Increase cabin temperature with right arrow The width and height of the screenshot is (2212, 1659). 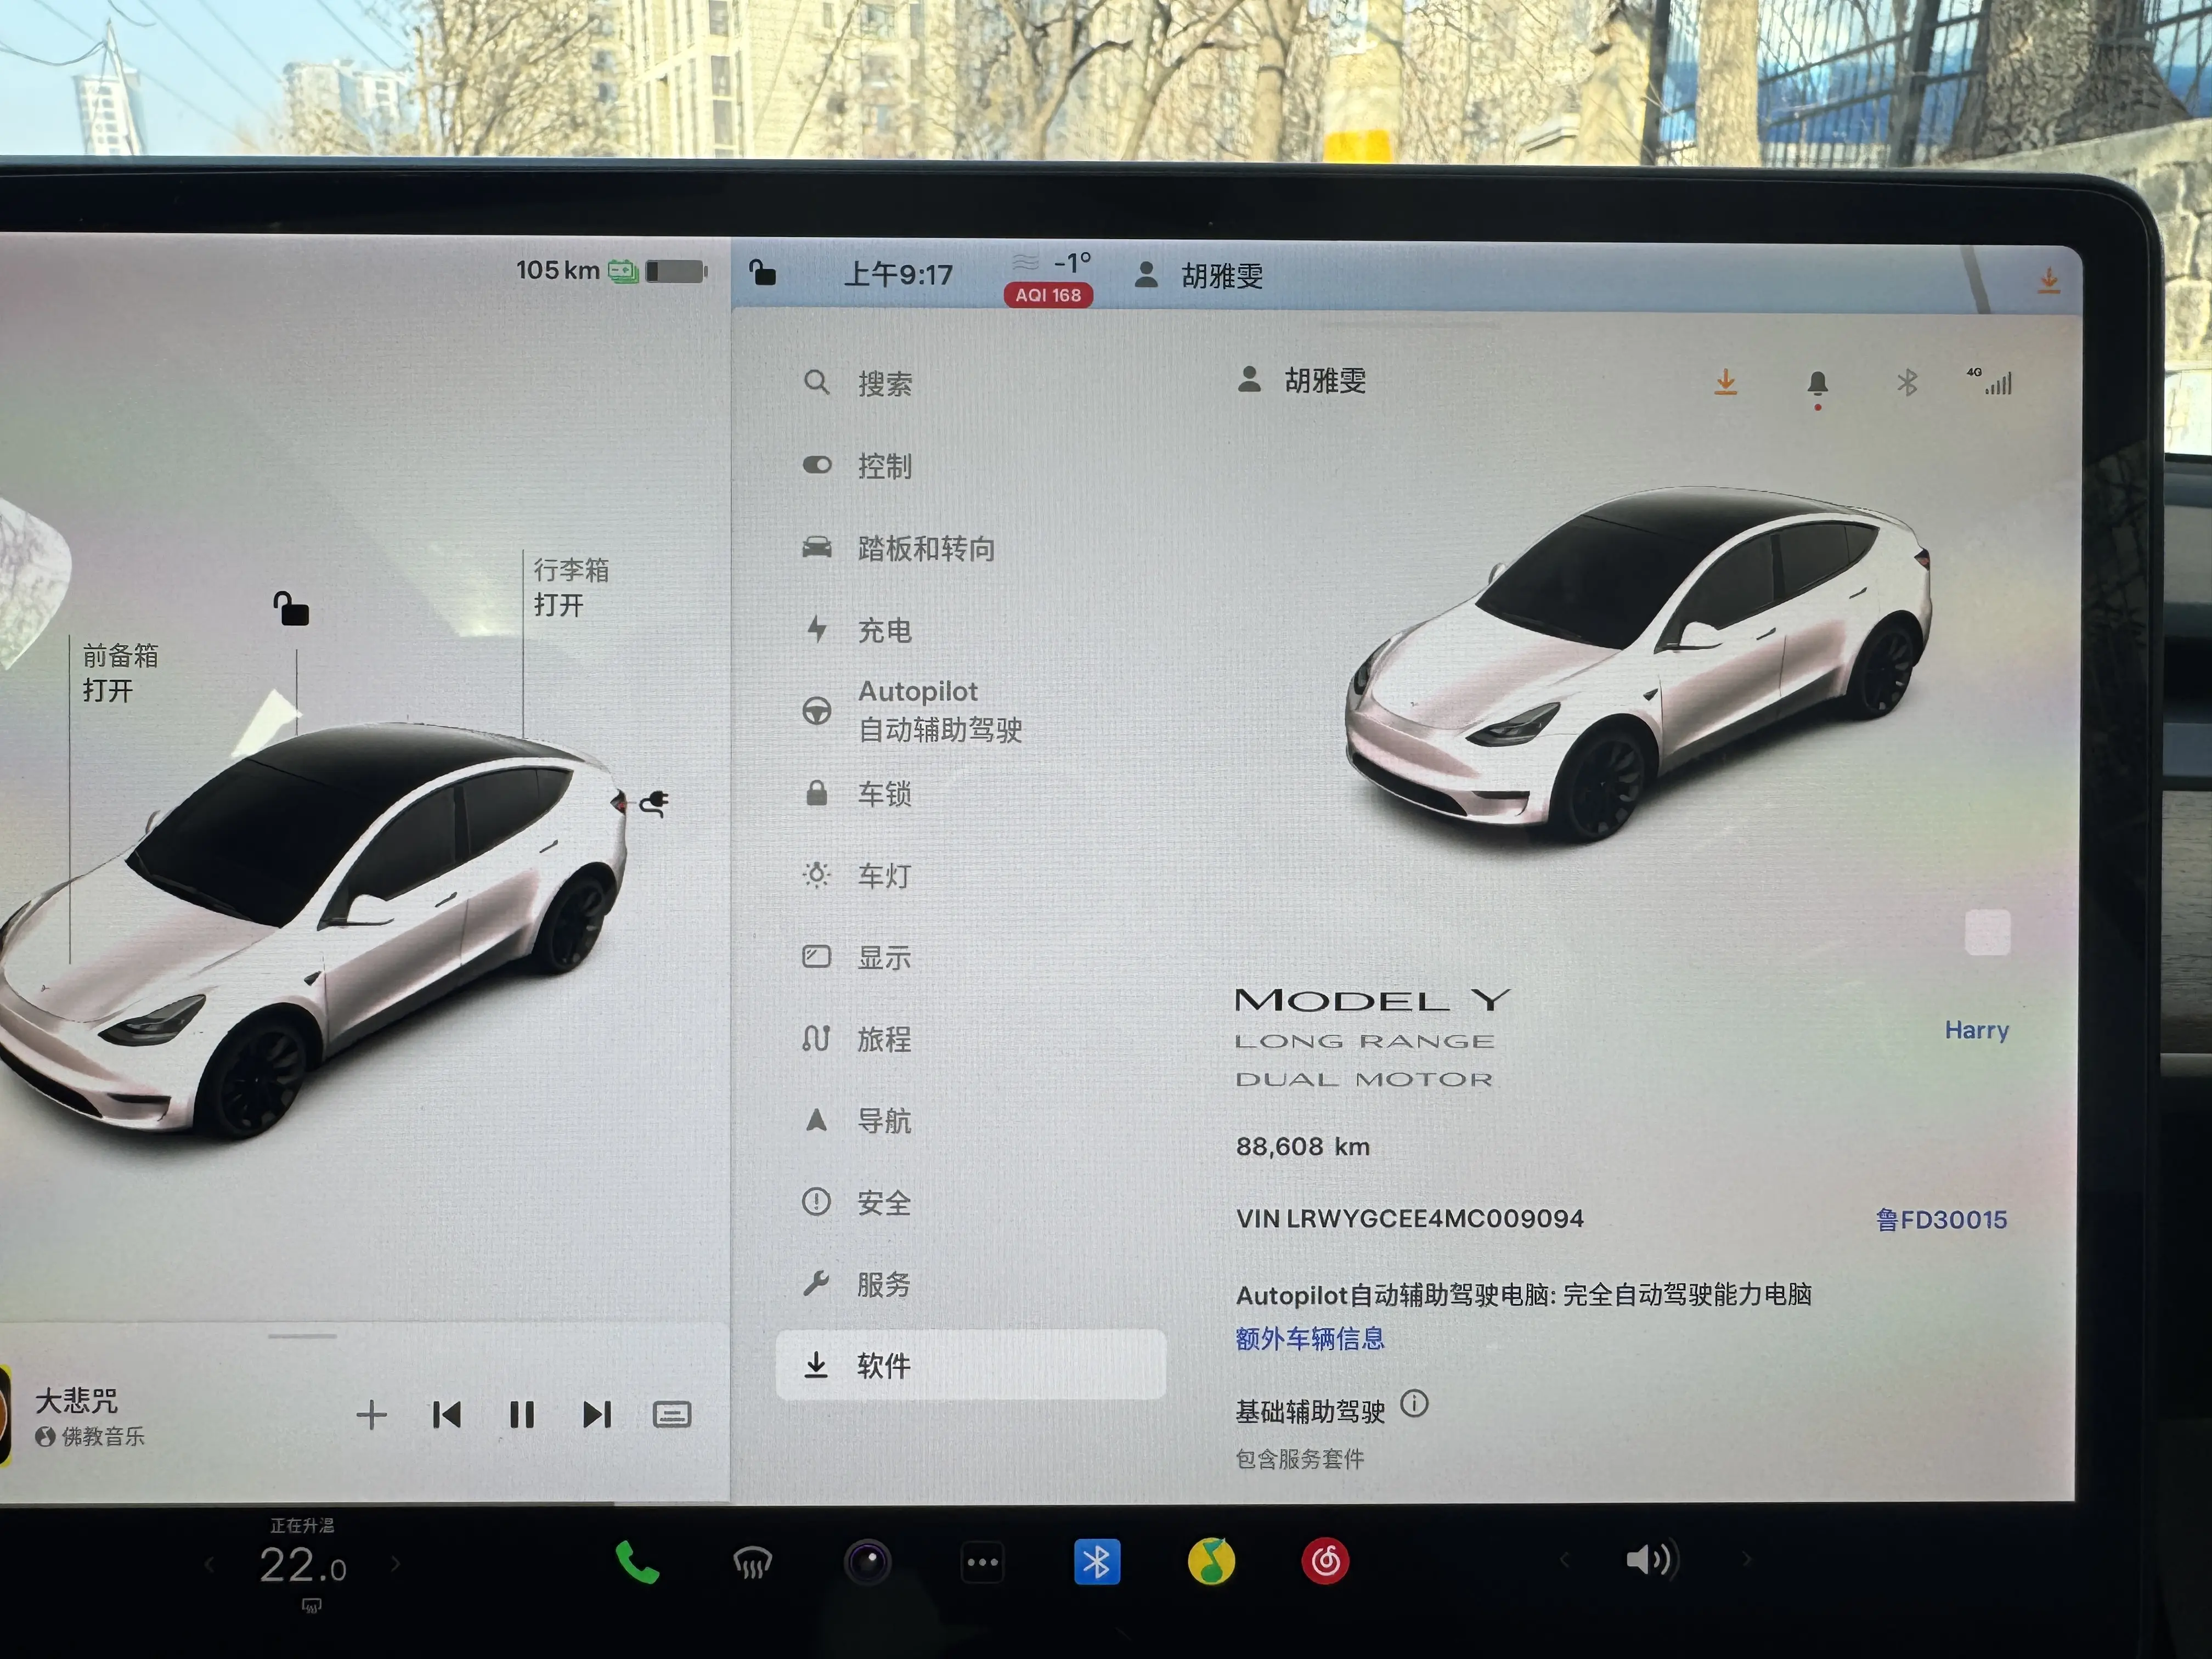pos(396,1563)
